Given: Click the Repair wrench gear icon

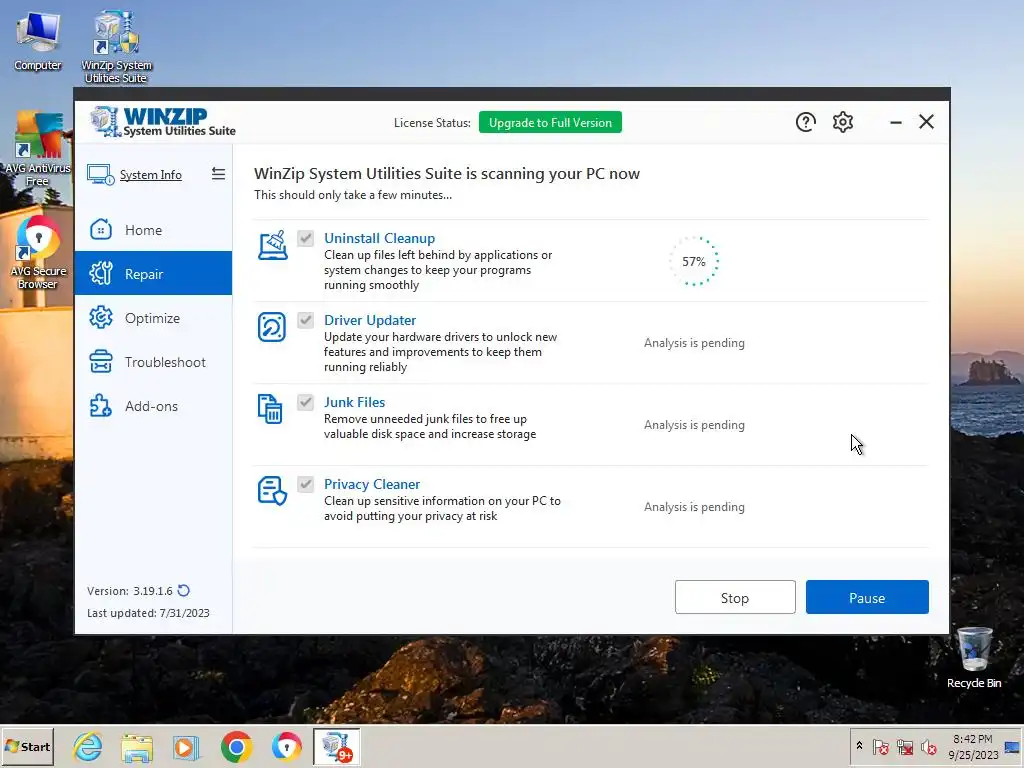Looking at the screenshot, I should click(x=101, y=274).
